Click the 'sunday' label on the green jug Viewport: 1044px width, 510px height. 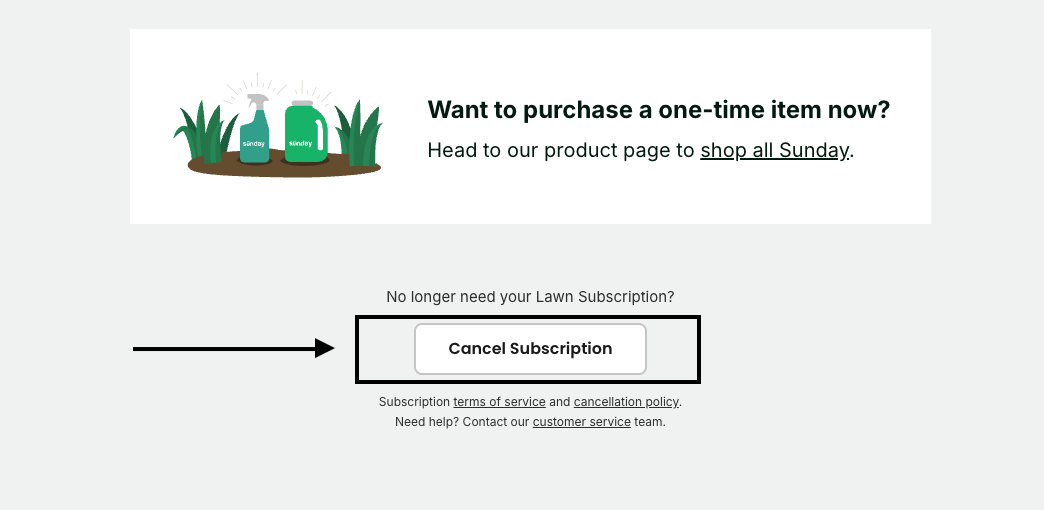tap(300, 143)
